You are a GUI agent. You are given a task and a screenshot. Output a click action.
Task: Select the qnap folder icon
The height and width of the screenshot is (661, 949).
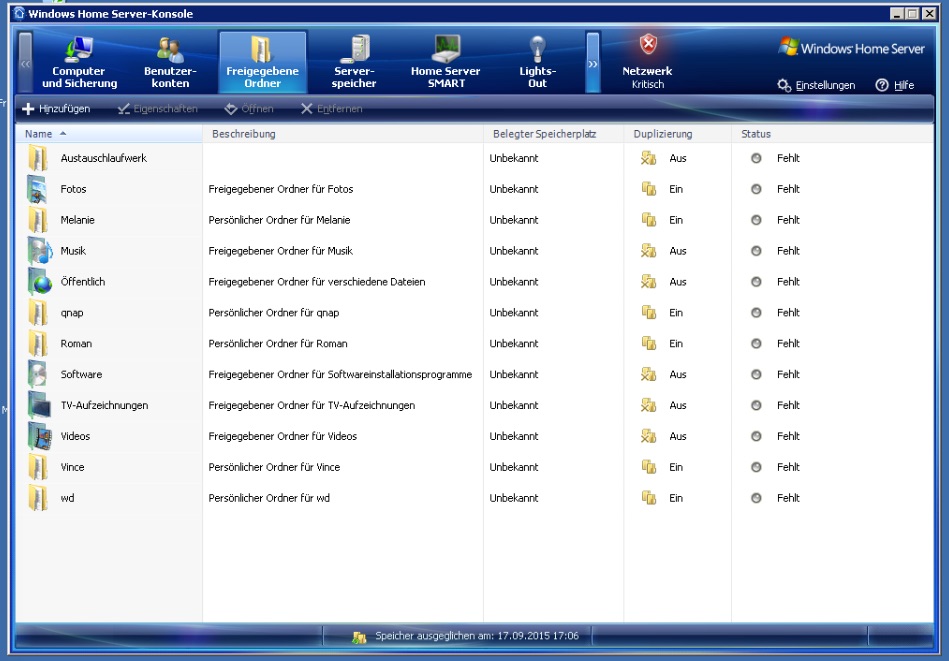(x=38, y=312)
